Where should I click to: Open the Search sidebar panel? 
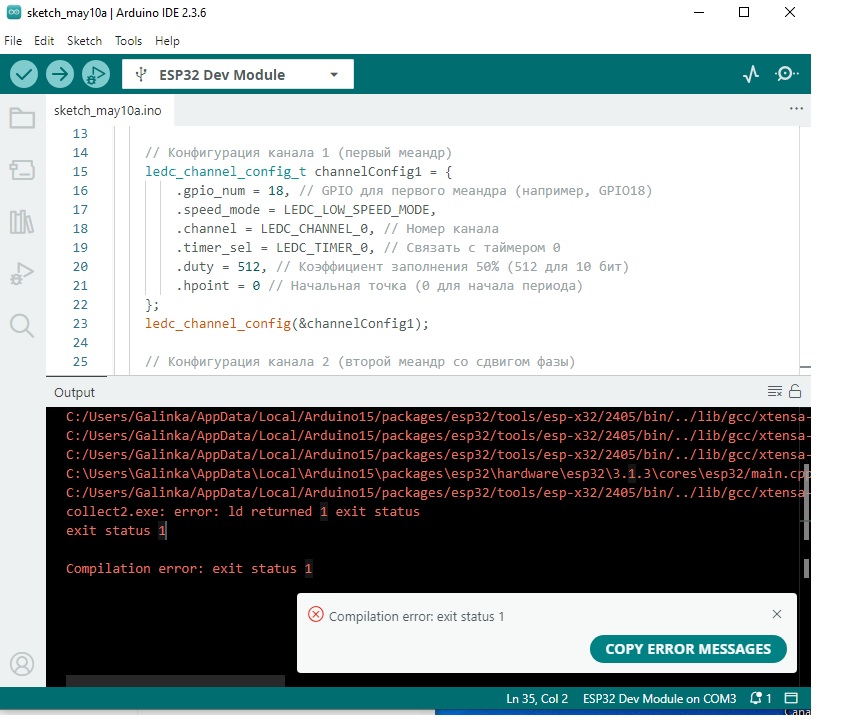(x=22, y=326)
